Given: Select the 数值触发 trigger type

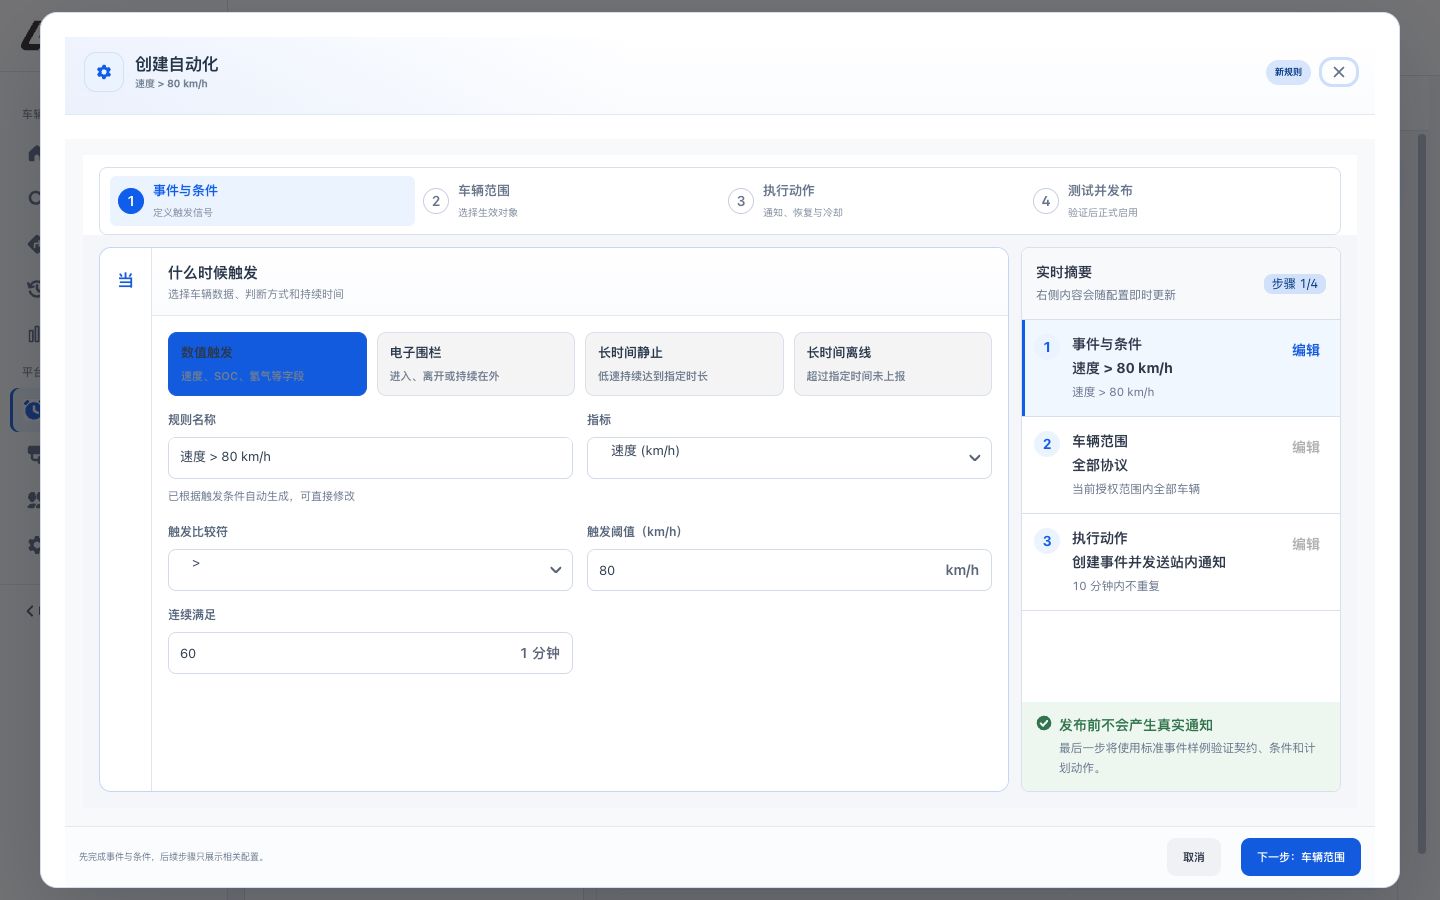Looking at the screenshot, I should click(x=267, y=364).
